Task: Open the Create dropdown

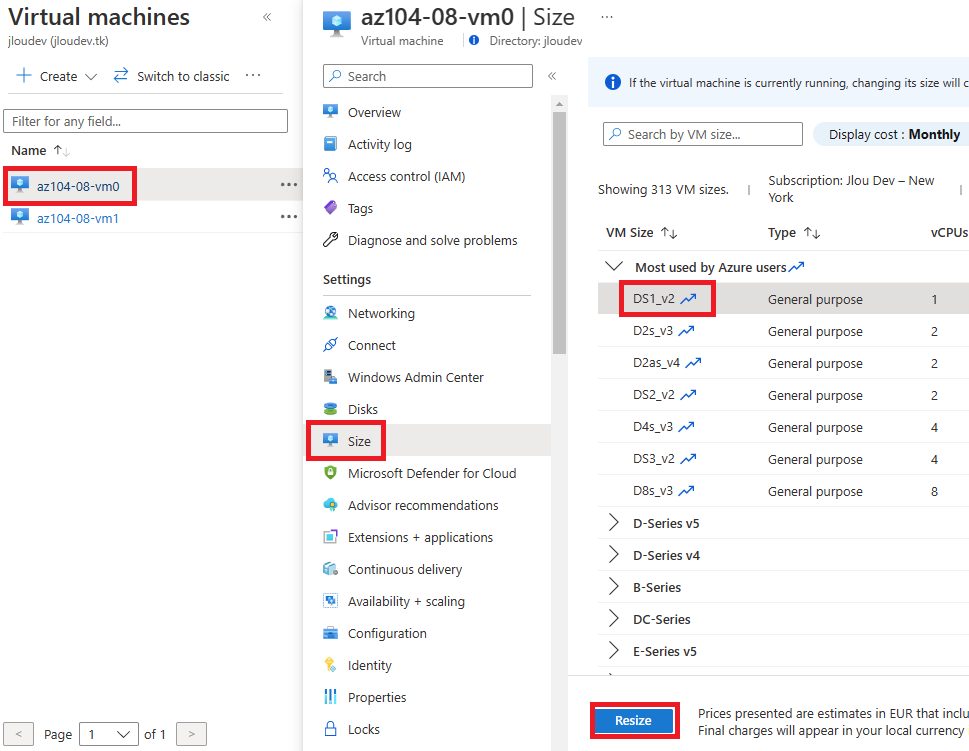Action: coord(57,76)
